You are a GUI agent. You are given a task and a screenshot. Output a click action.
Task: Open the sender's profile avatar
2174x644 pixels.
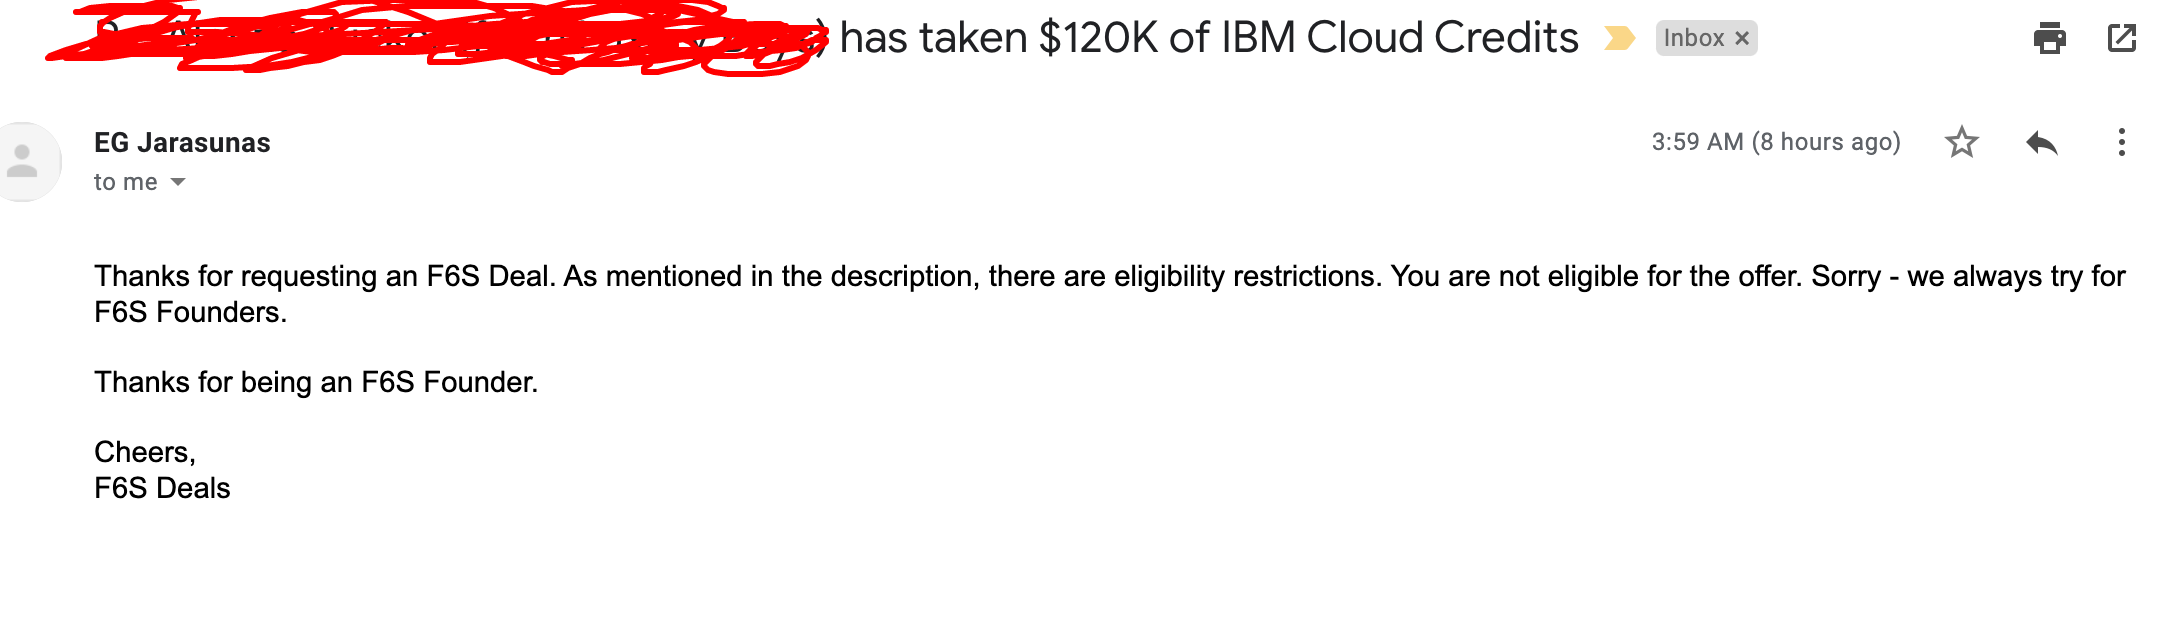click(x=22, y=162)
